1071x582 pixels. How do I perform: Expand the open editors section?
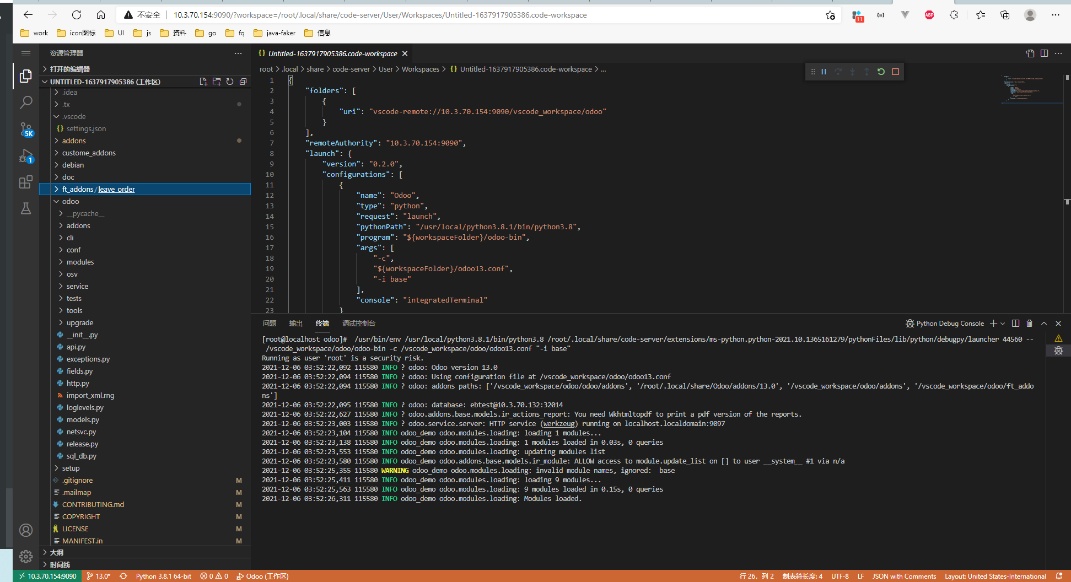pos(146,69)
